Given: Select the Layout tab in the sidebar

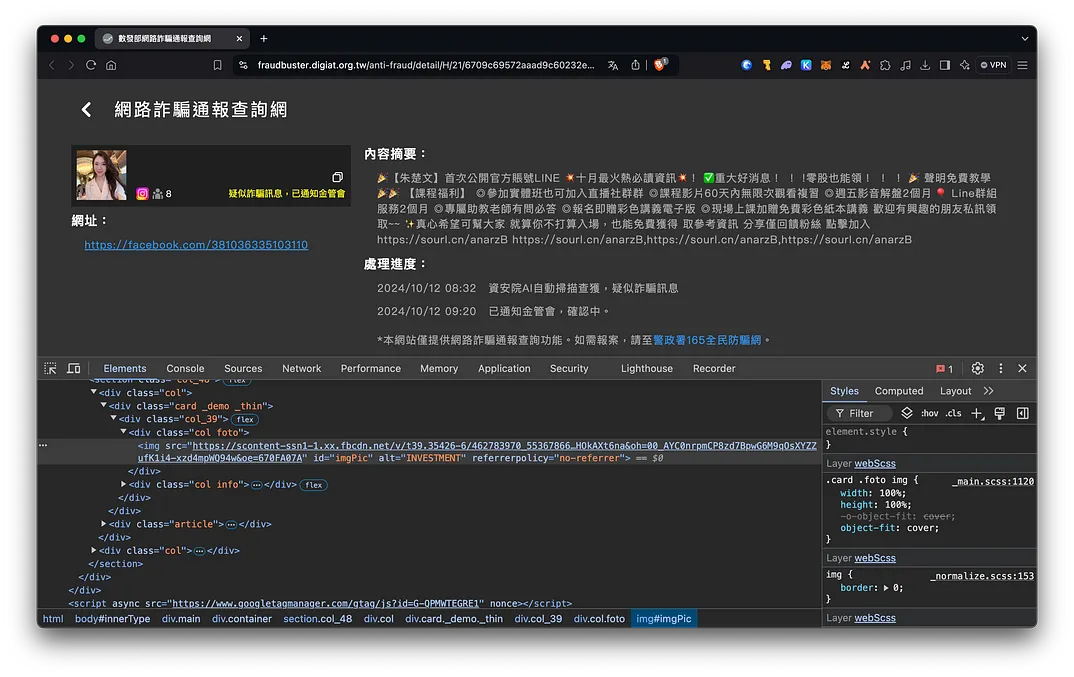Looking at the screenshot, I should pyautogui.click(x=956, y=391).
